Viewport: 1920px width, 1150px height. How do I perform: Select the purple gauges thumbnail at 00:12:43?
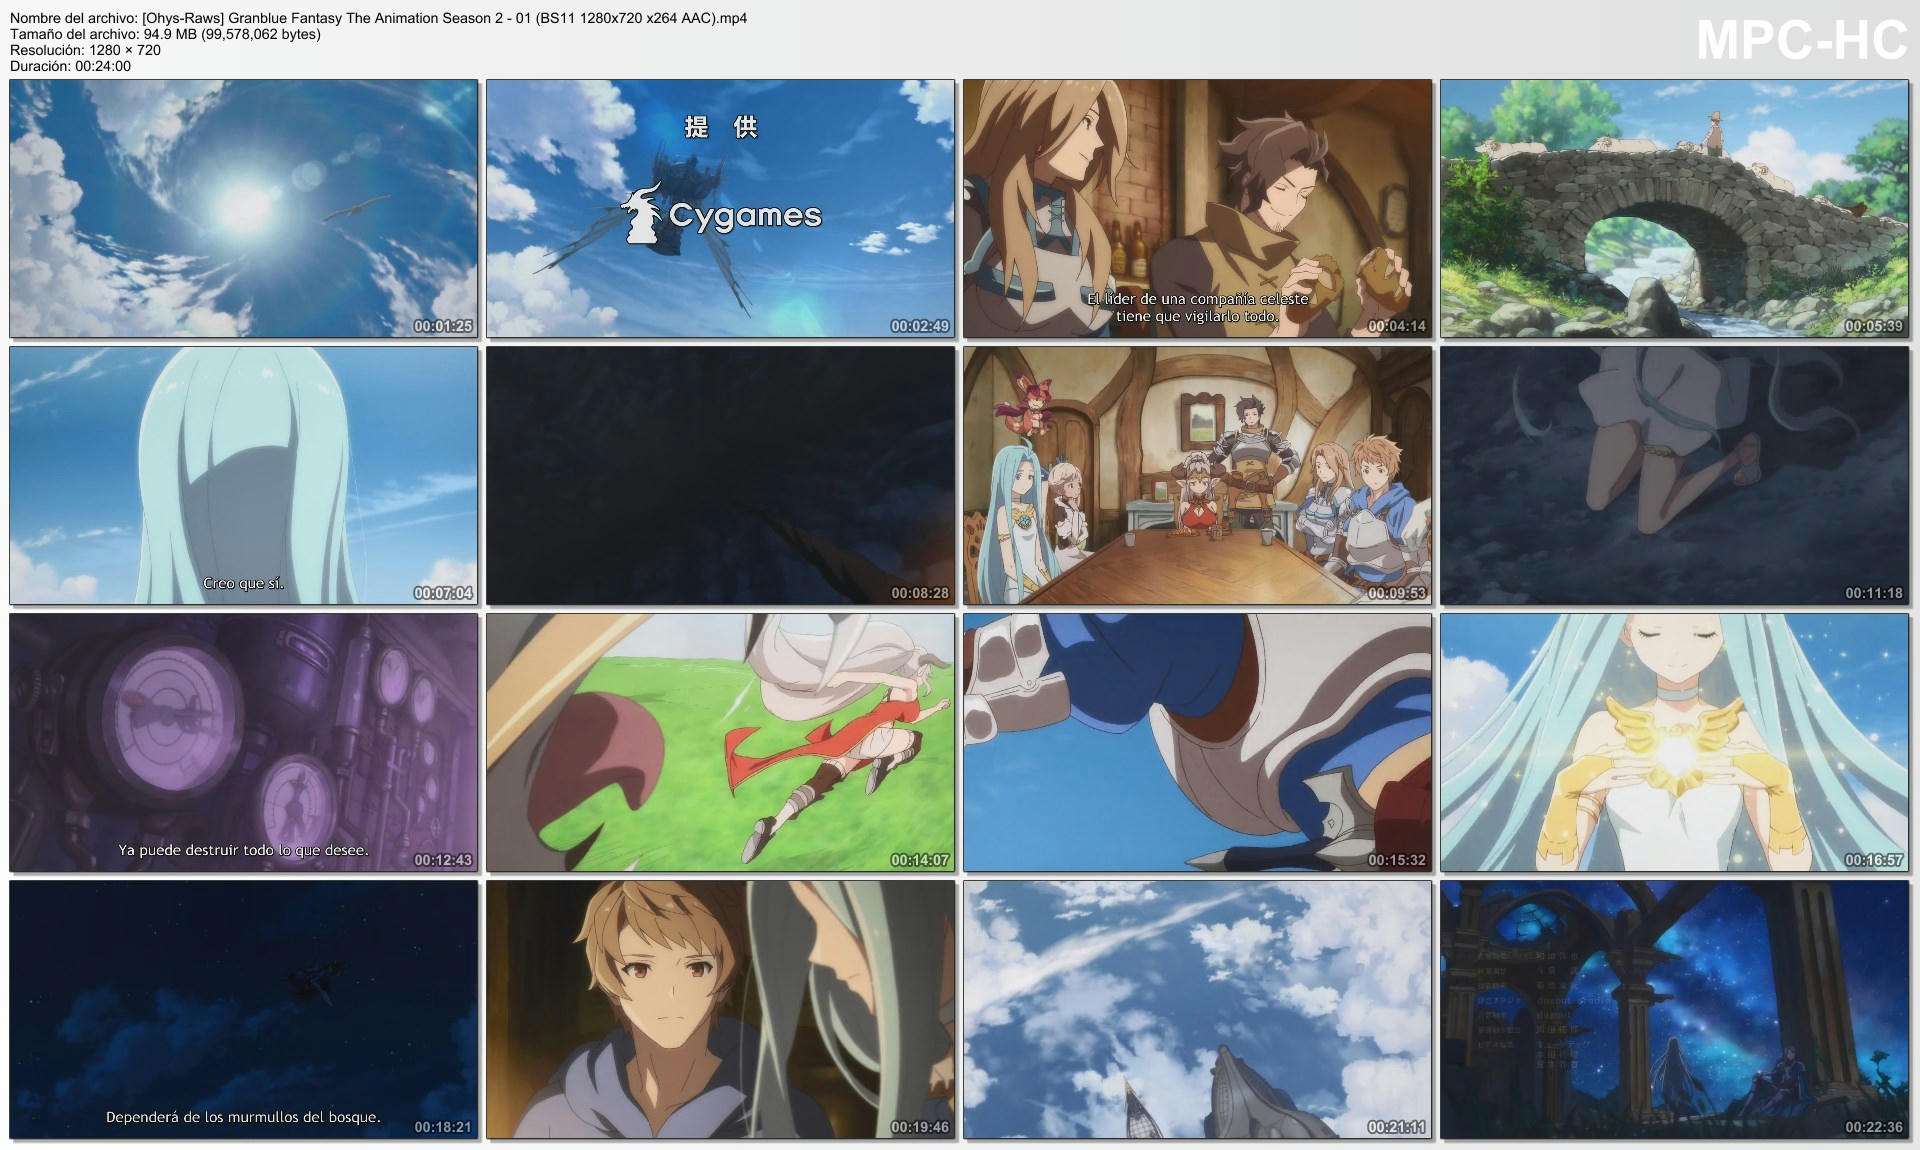[x=244, y=743]
